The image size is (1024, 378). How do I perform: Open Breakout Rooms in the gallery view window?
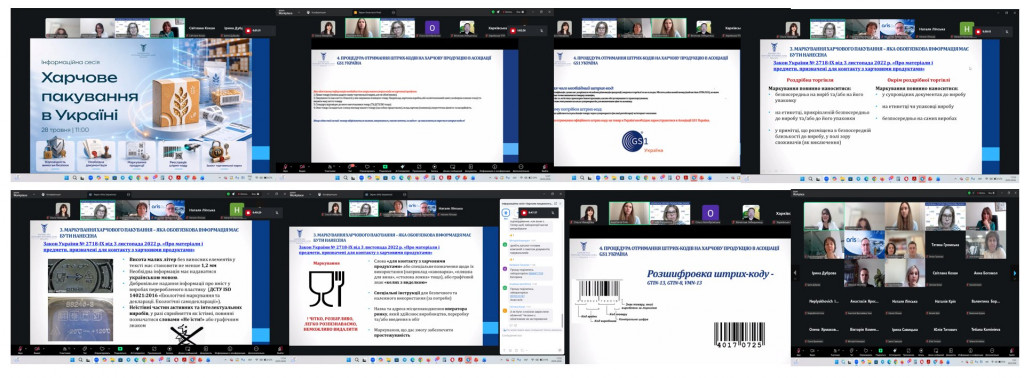tap(936, 351)
